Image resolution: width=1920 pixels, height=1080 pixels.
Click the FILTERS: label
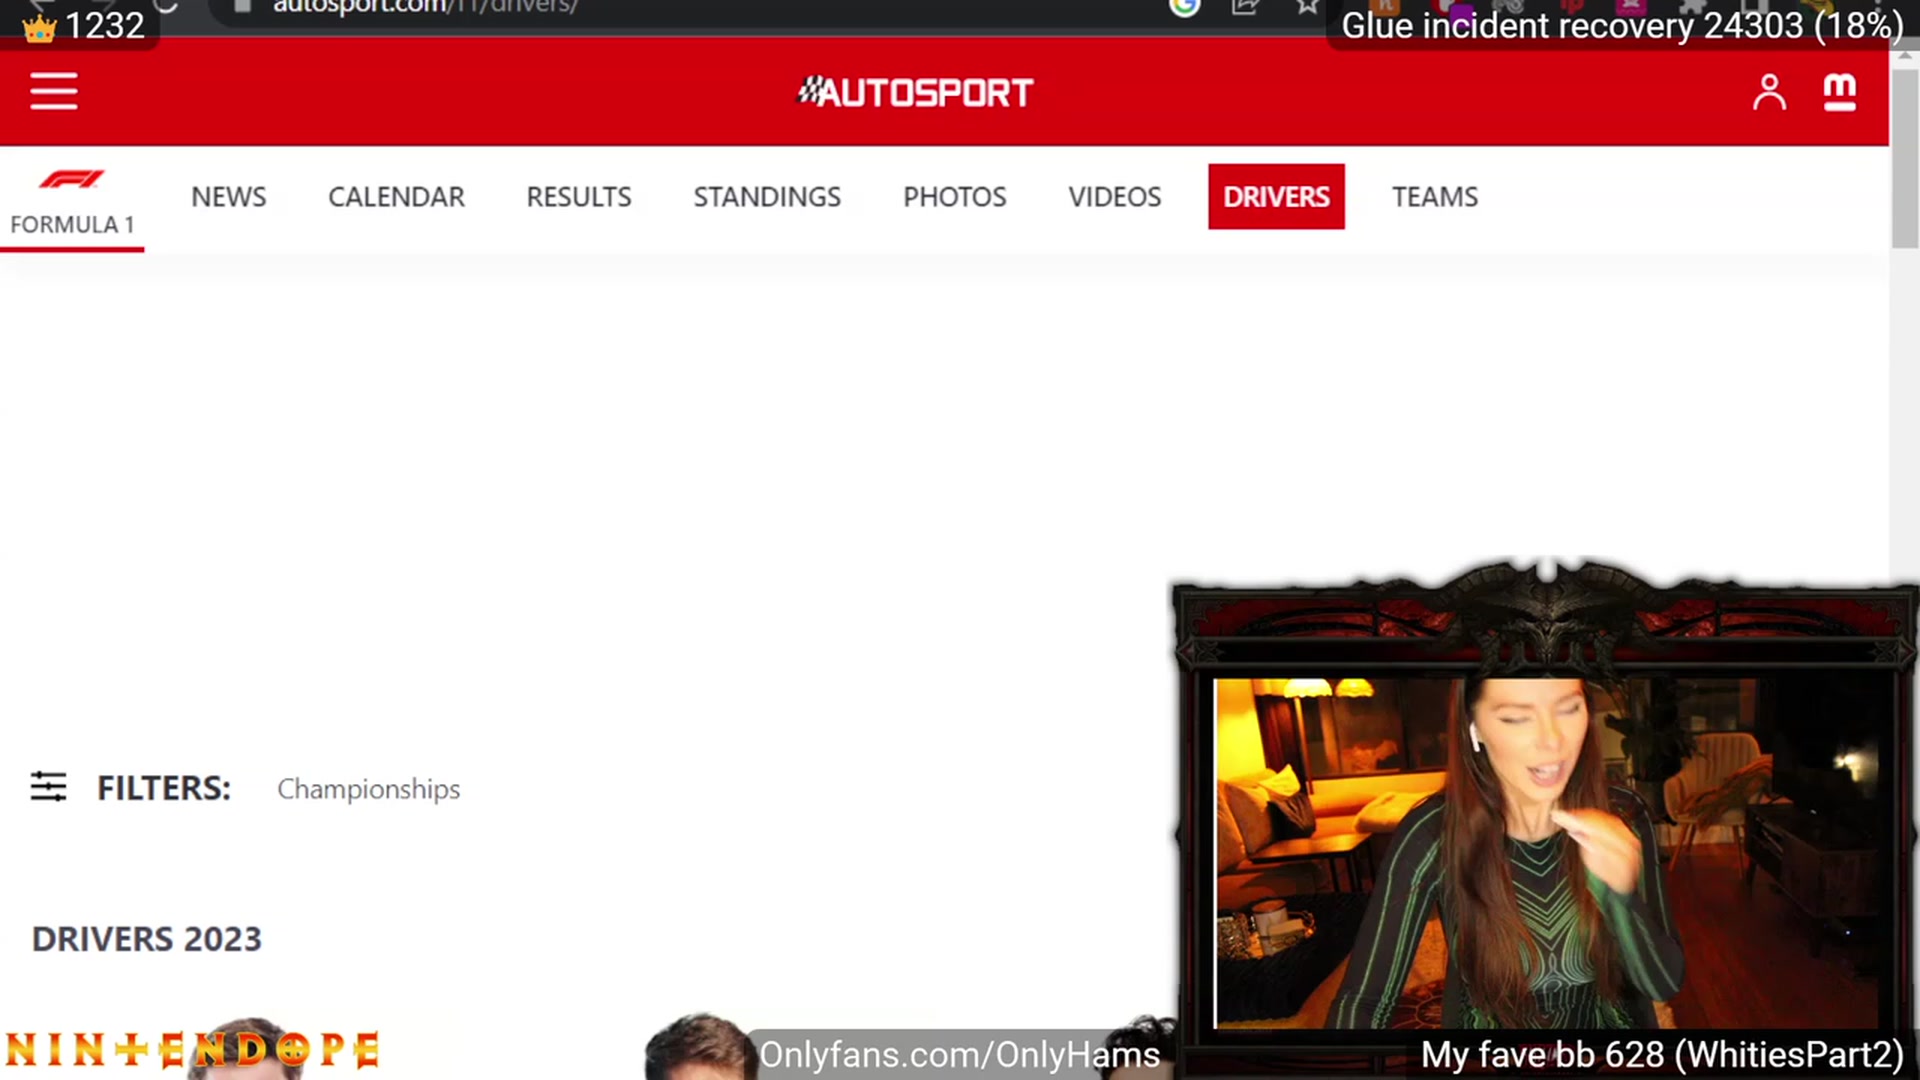tap(164, 788)
